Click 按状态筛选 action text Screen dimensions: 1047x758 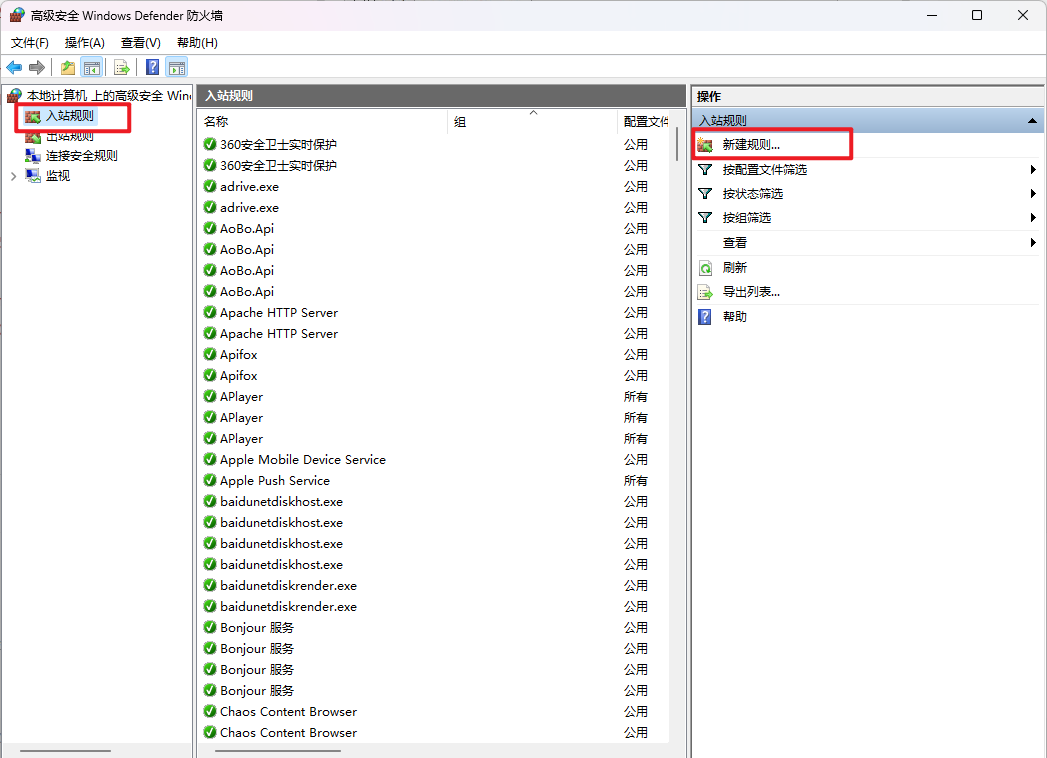tap(753, 194)
